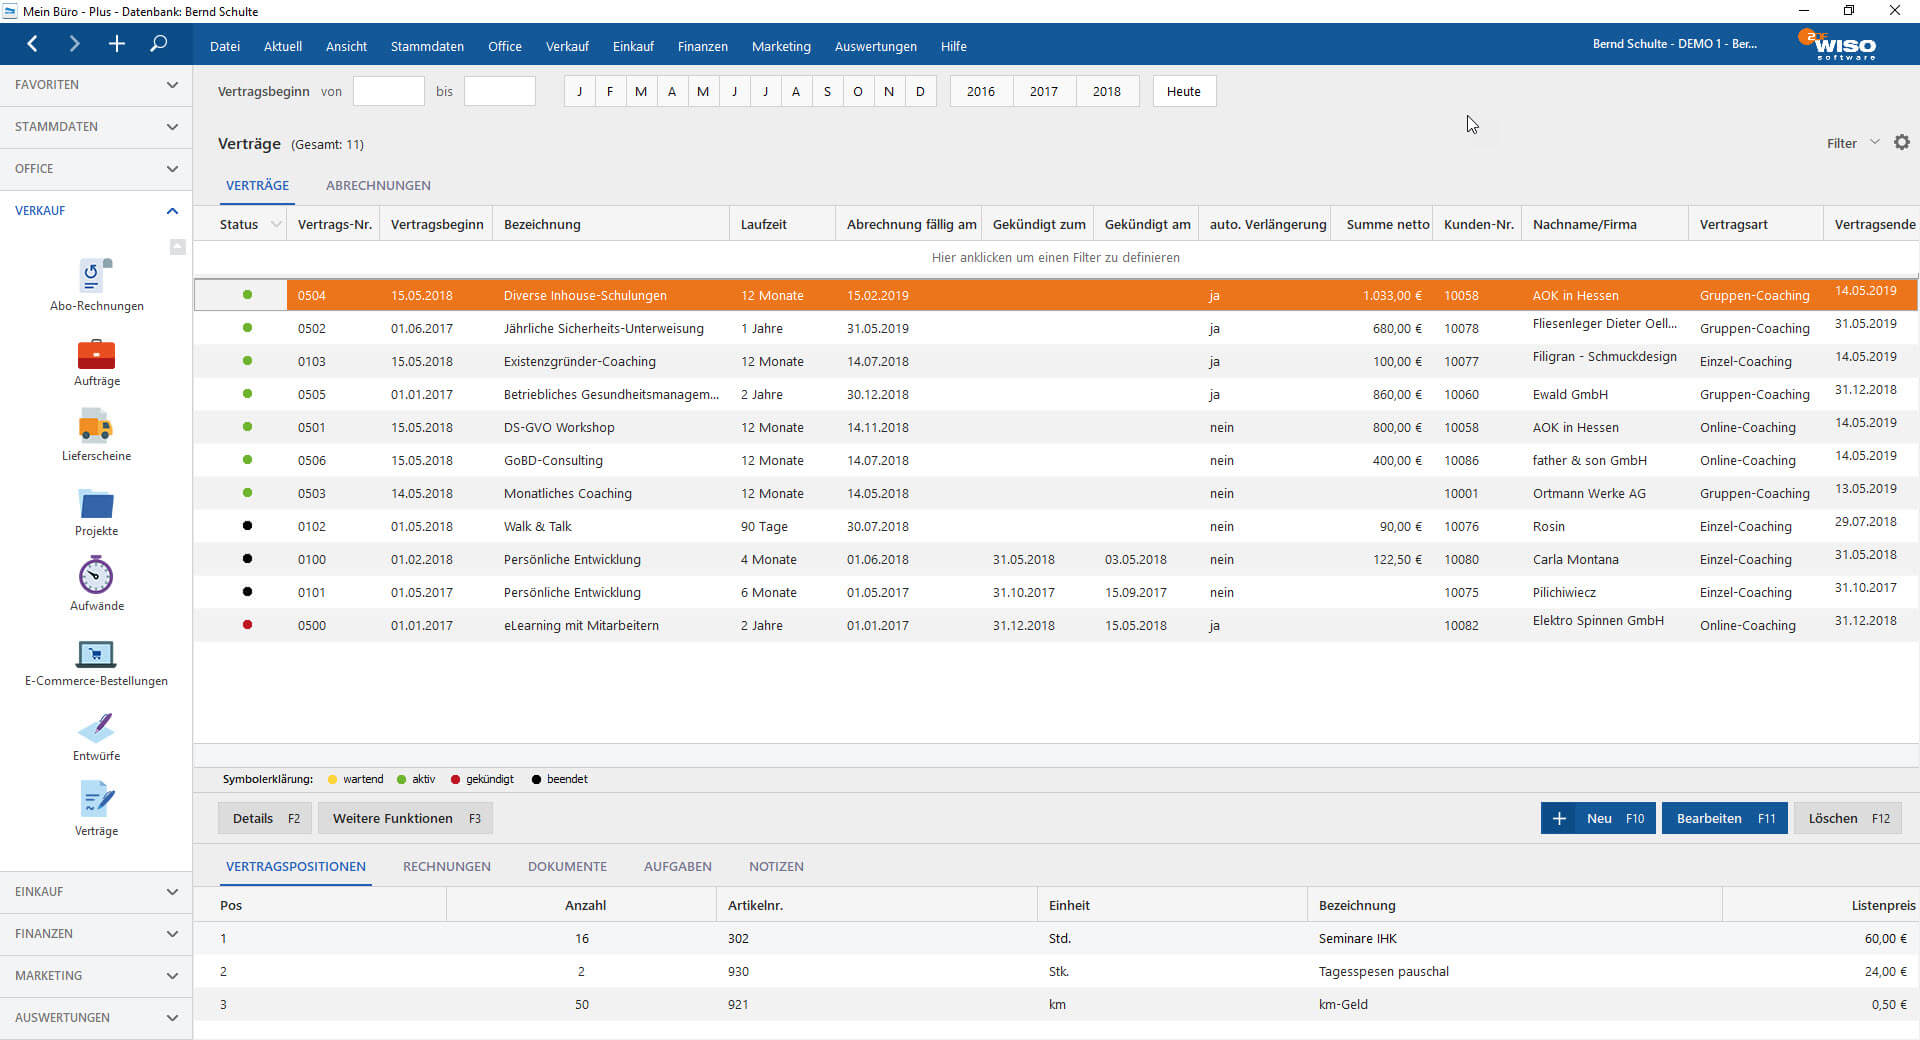The image size is (1920, 1040).
Task: Expand the FAVORITEN section
Action: pos(96,85)
